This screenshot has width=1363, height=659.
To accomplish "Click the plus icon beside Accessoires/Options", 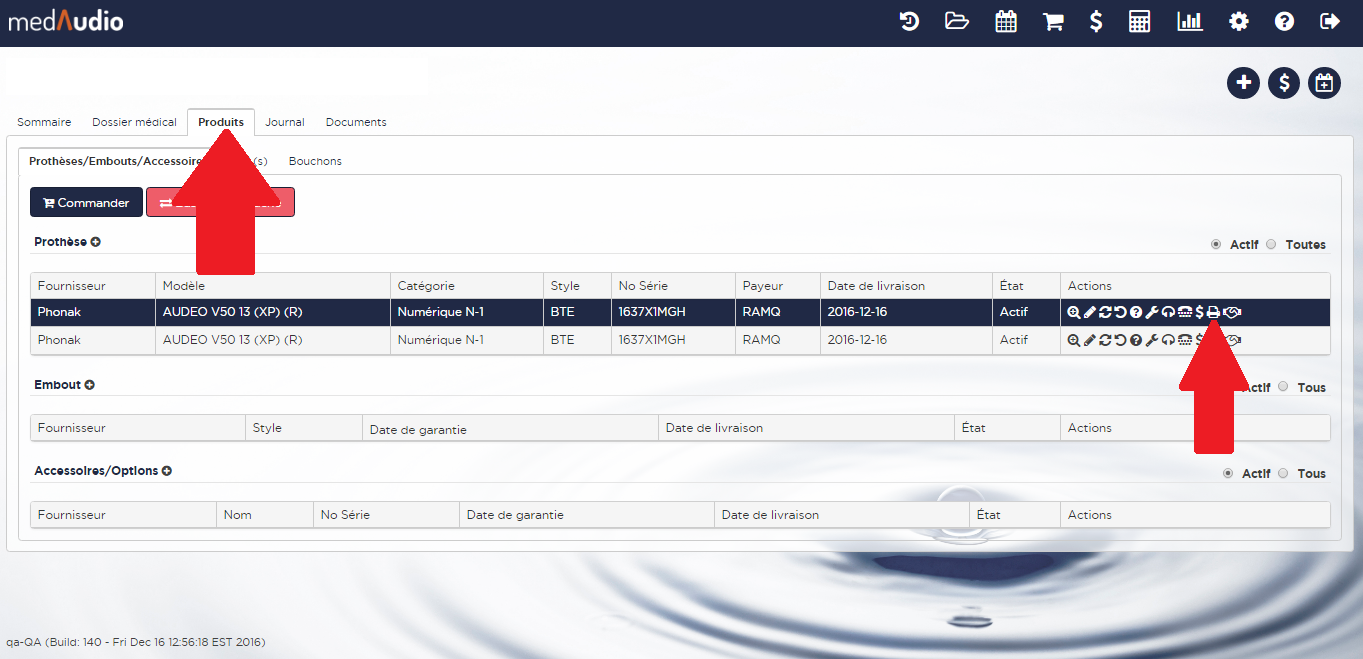I will (167, 471).
